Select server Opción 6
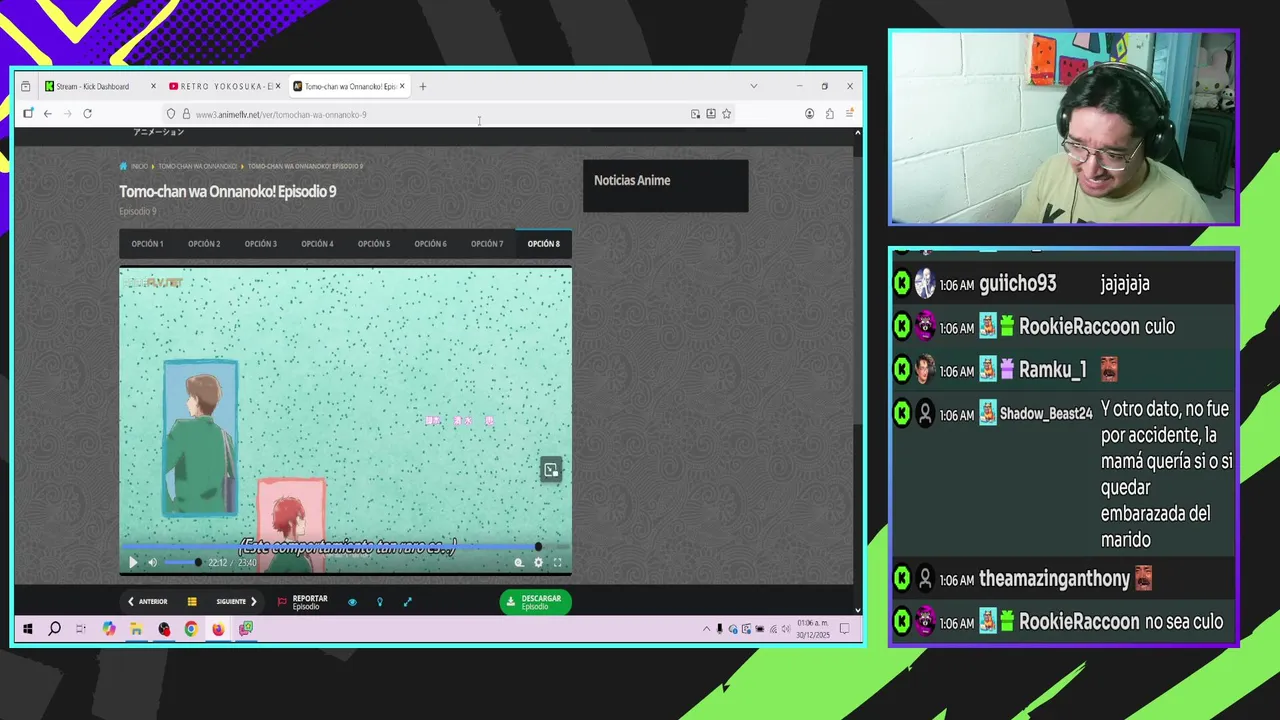Viewport: 1280px width, 720px height. point(431,244)
